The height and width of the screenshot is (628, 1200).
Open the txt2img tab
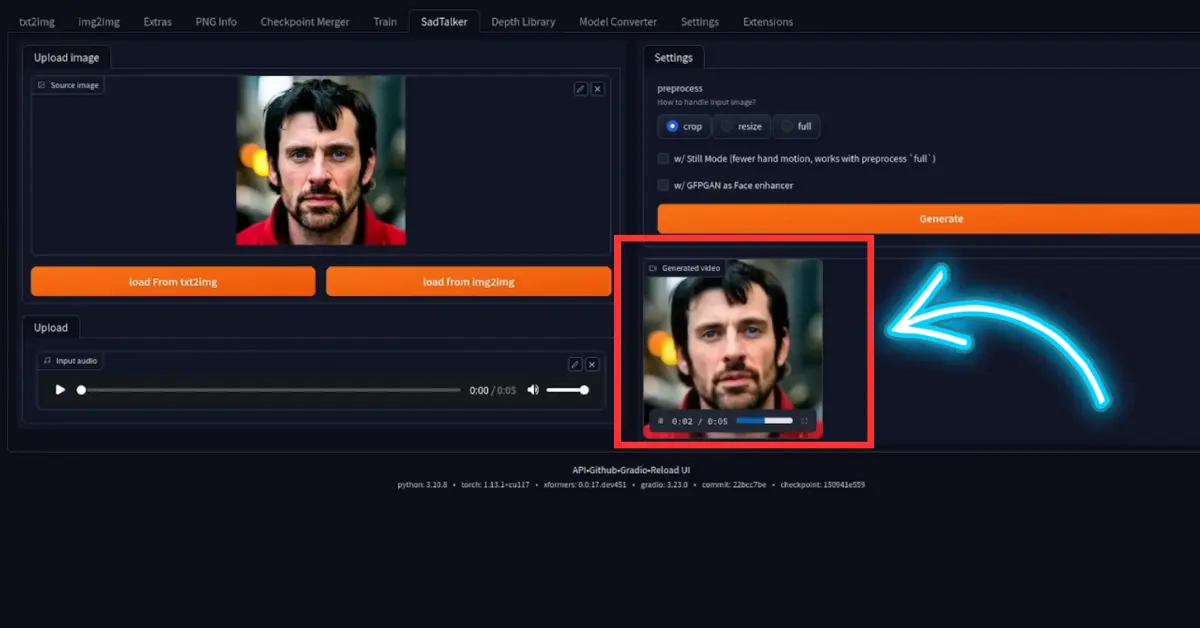point(36,21)
